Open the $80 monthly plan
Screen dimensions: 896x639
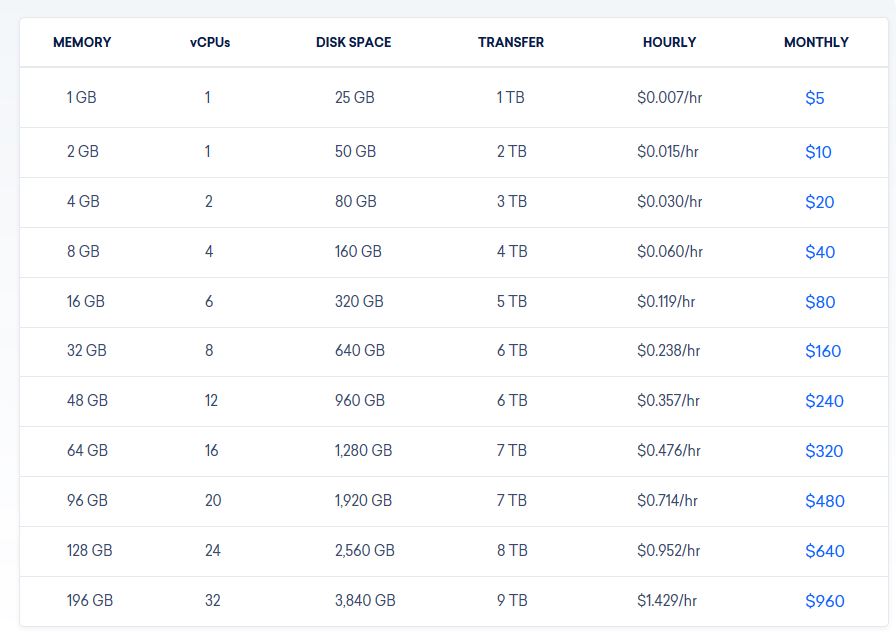820,302
